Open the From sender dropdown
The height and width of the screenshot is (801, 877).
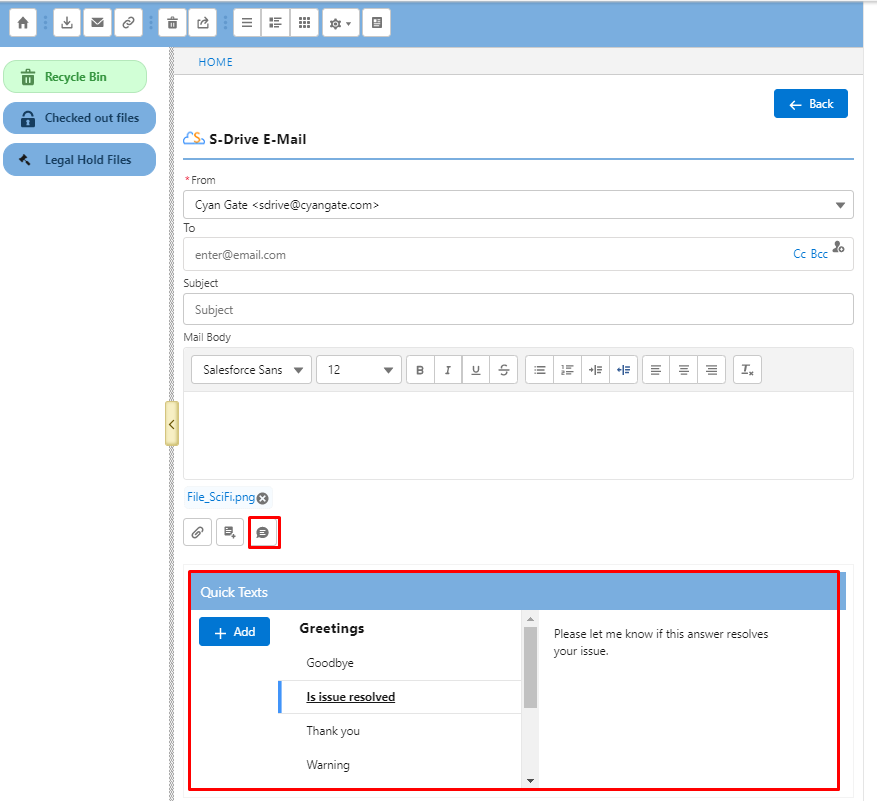click(518, 205)
